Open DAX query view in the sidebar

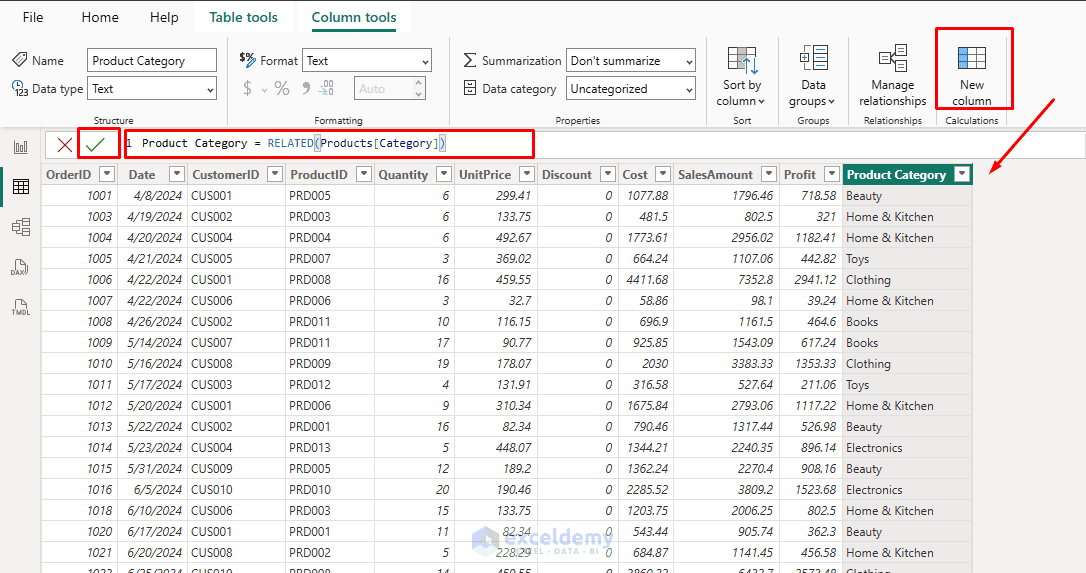point(19,267)
